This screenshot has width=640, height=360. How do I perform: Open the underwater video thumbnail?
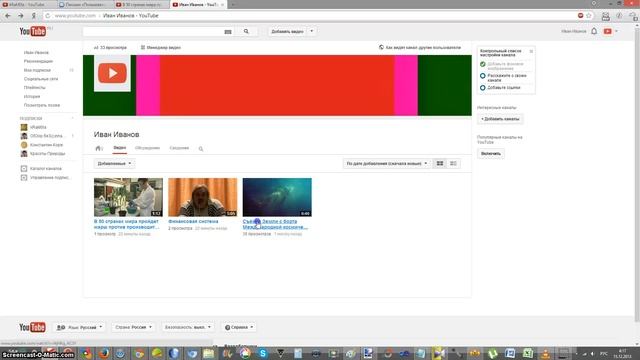pyautogui.click(x=277, y=197)
